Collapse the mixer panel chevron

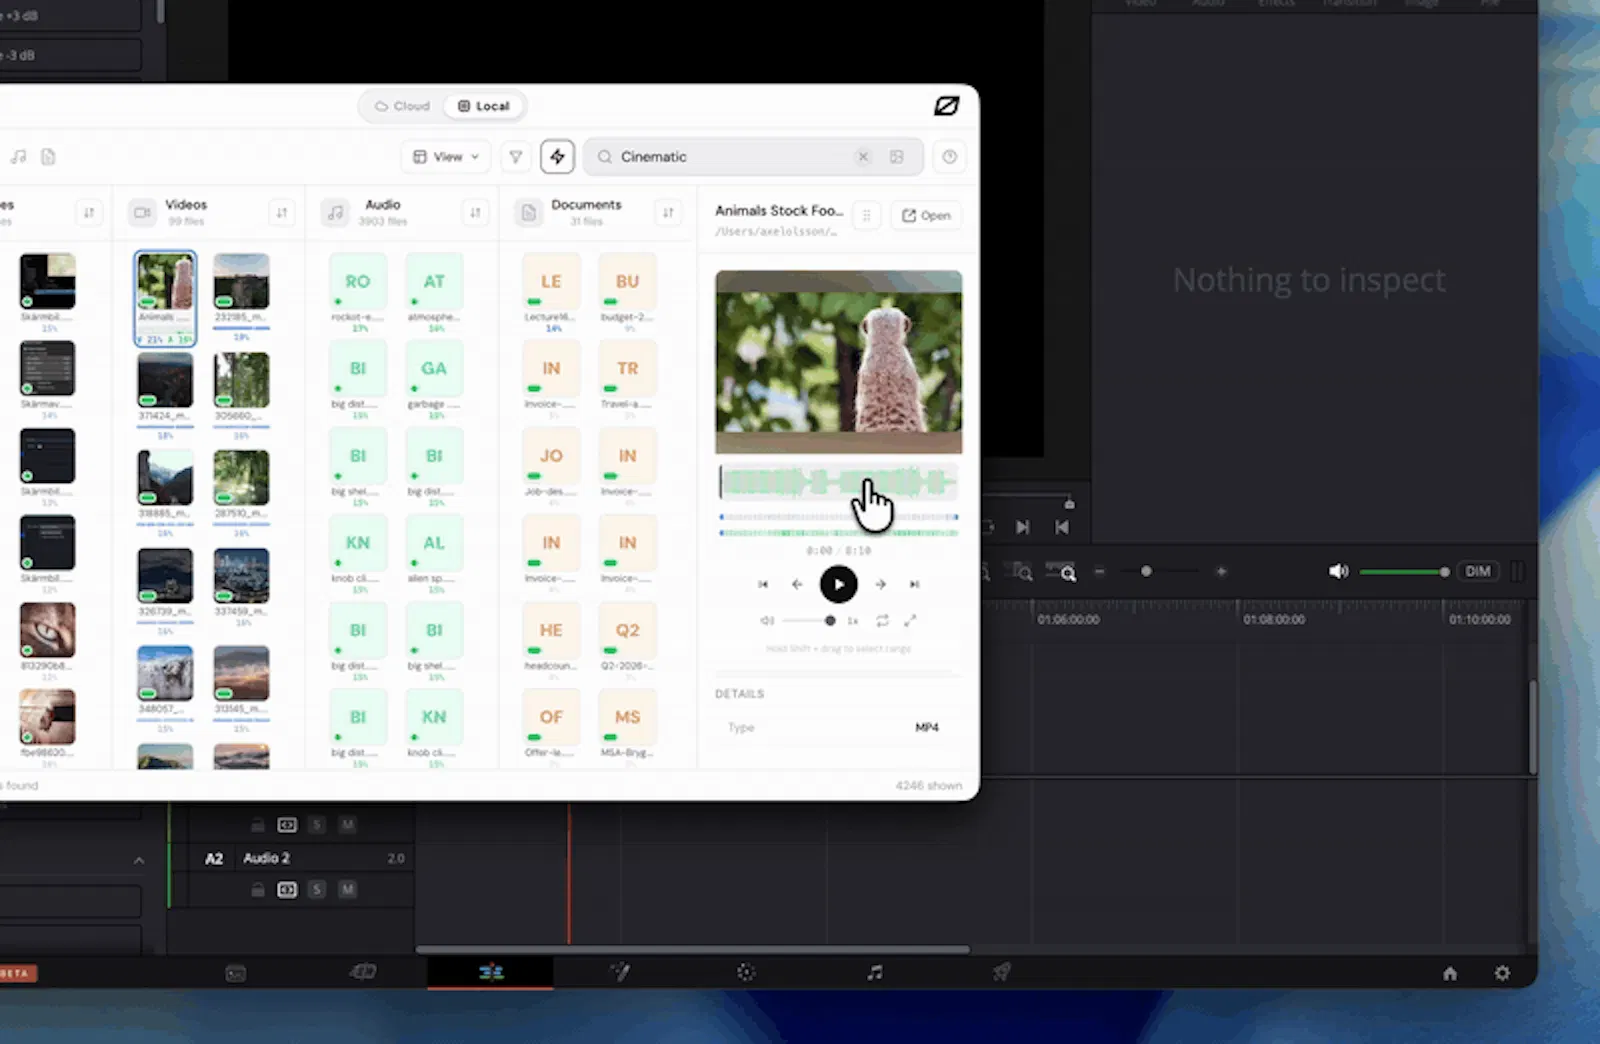(139, 860)
